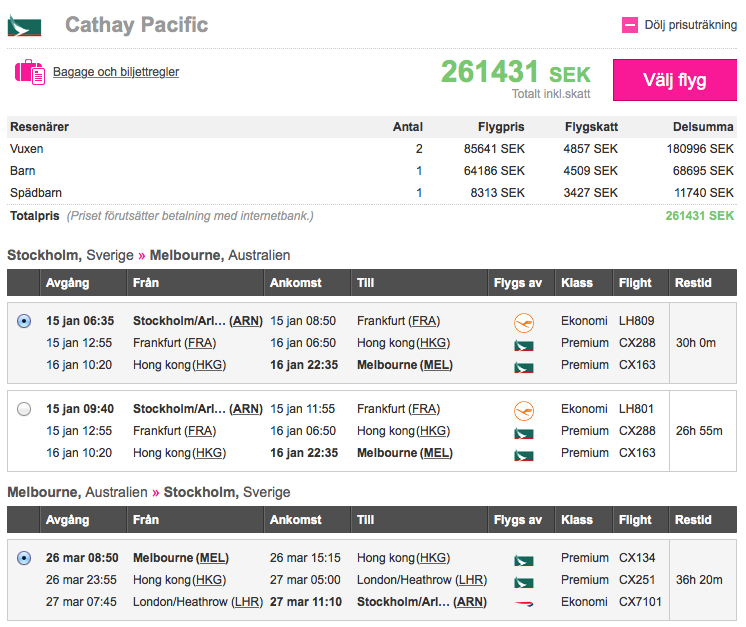Click Cathay logo on flight CX251 row

[523, 581]
